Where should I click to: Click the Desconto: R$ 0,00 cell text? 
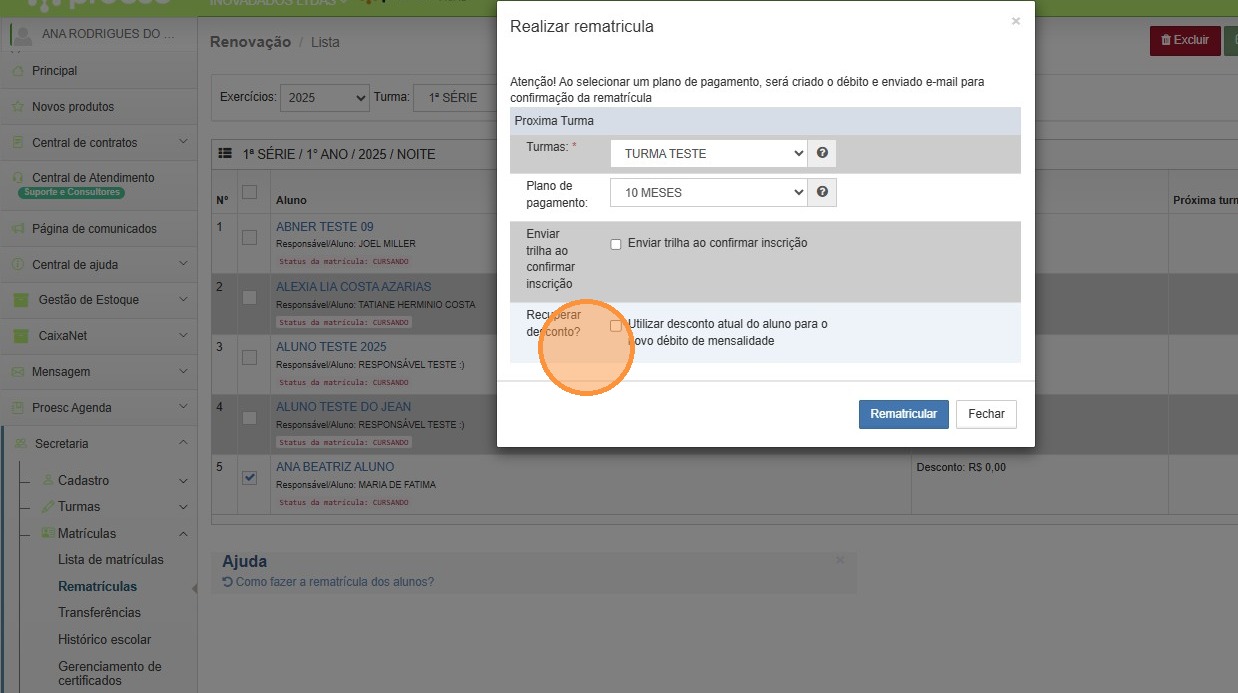pos(961,467)
